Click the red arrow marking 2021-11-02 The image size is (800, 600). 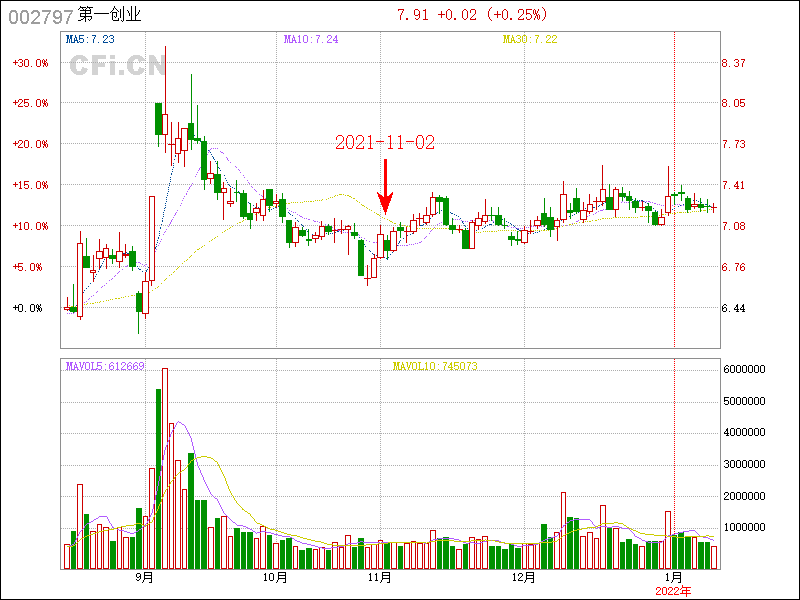pos(385,187)
